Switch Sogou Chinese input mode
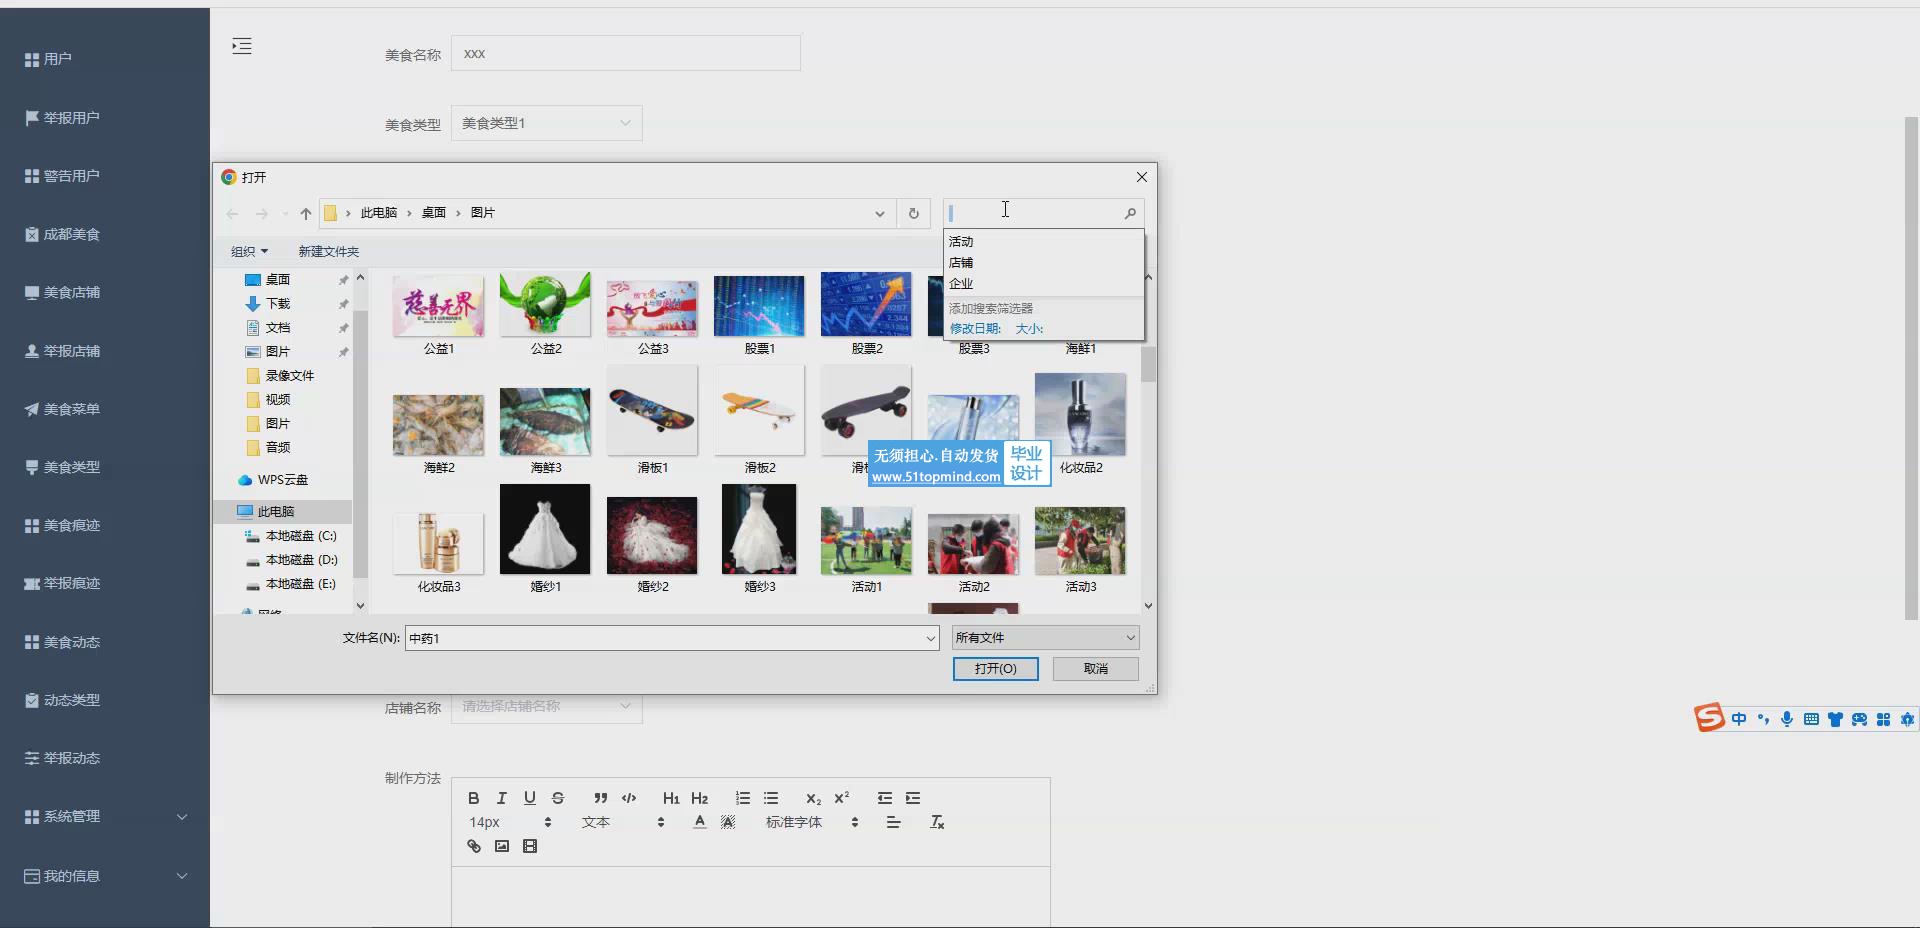1920x928 pixels. [x=1739, y=719]
